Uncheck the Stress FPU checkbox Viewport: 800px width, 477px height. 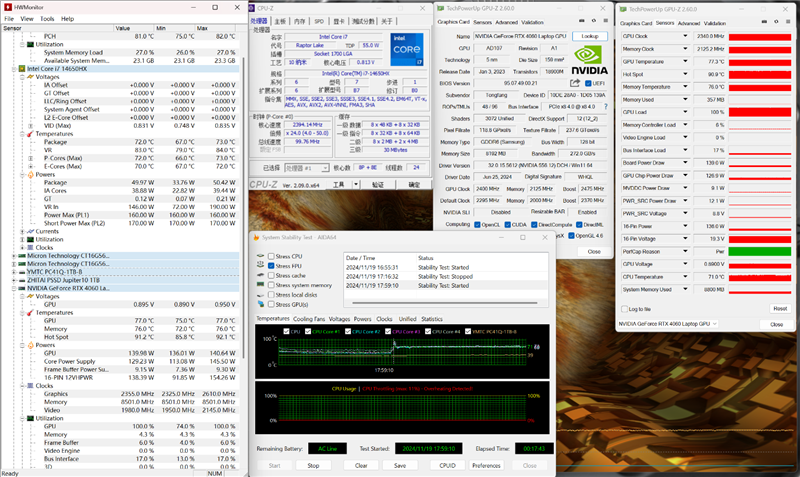coord(271,266)
